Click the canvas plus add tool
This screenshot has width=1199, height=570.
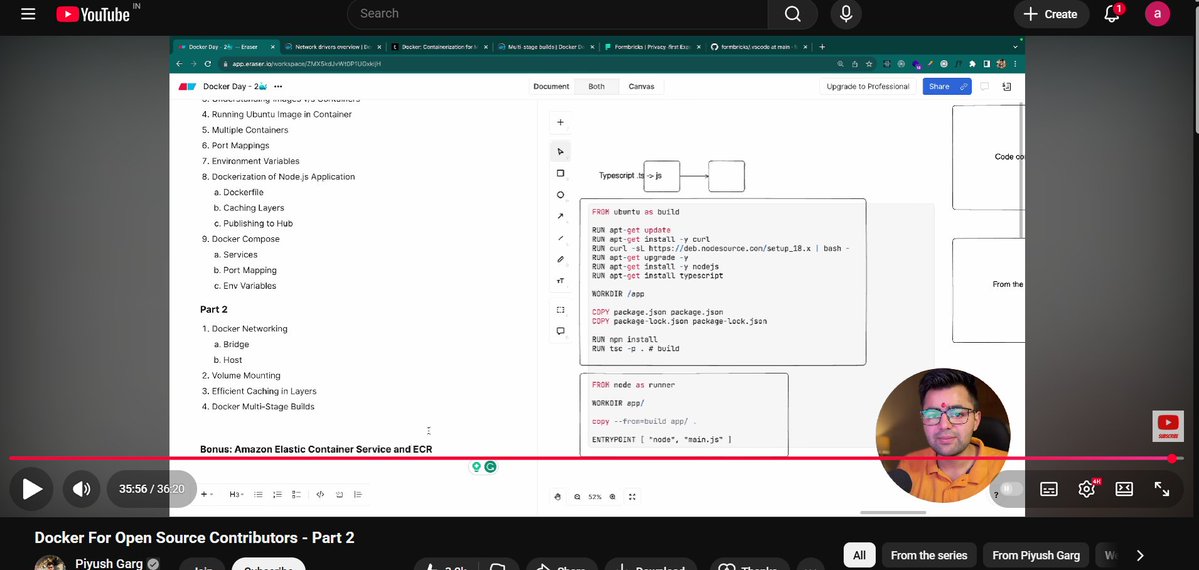click(x=561, y=122)
